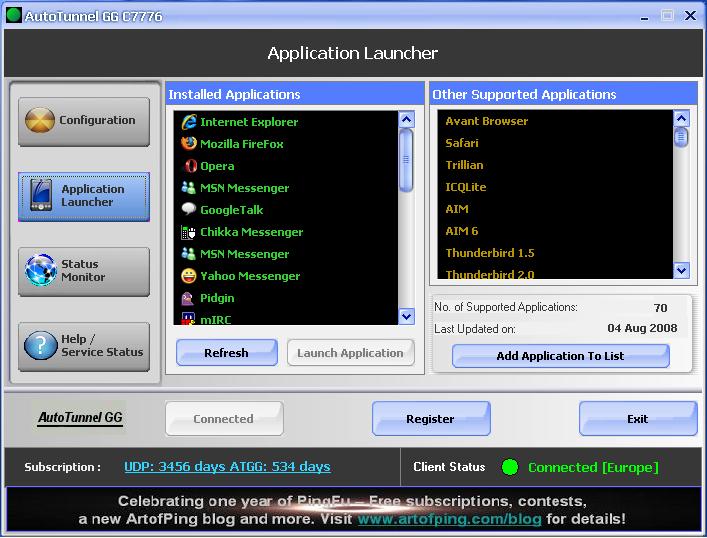The image size is (707, 538).
Task: Select GoogleTalk in installed list
Action: (286, 210)
